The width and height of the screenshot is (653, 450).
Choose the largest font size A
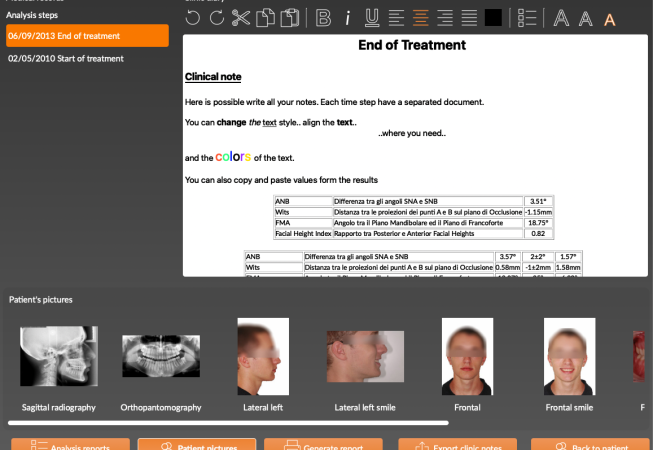(561, 18)
